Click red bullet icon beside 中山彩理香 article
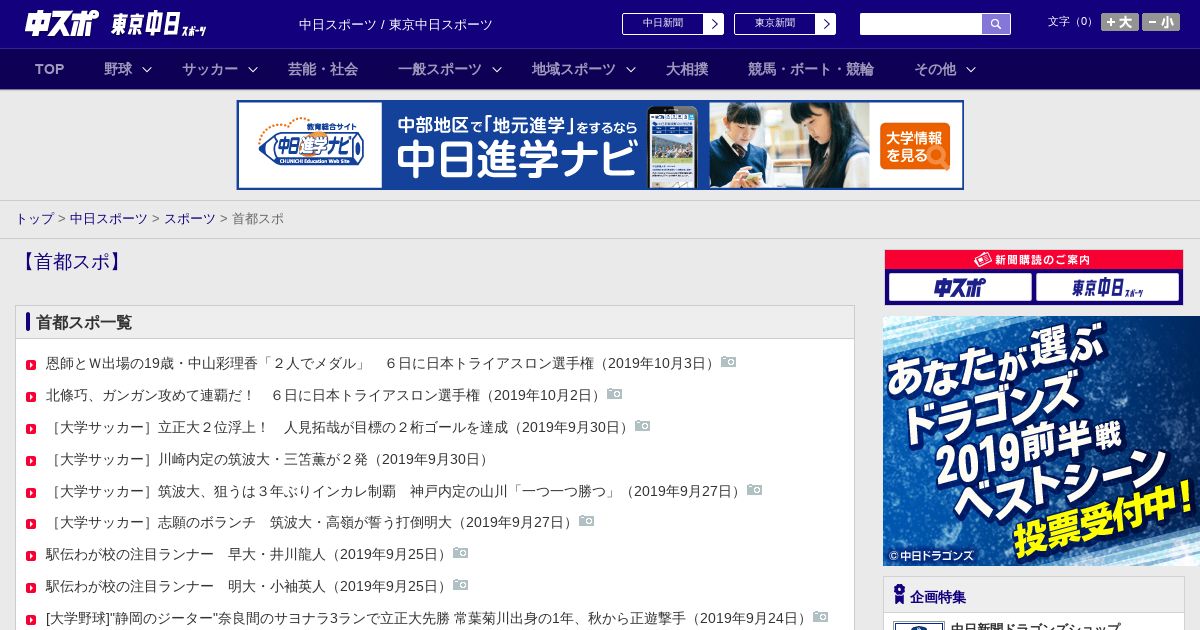Image resolution: width=1200 pixels, height=630 pixels. 31,365
